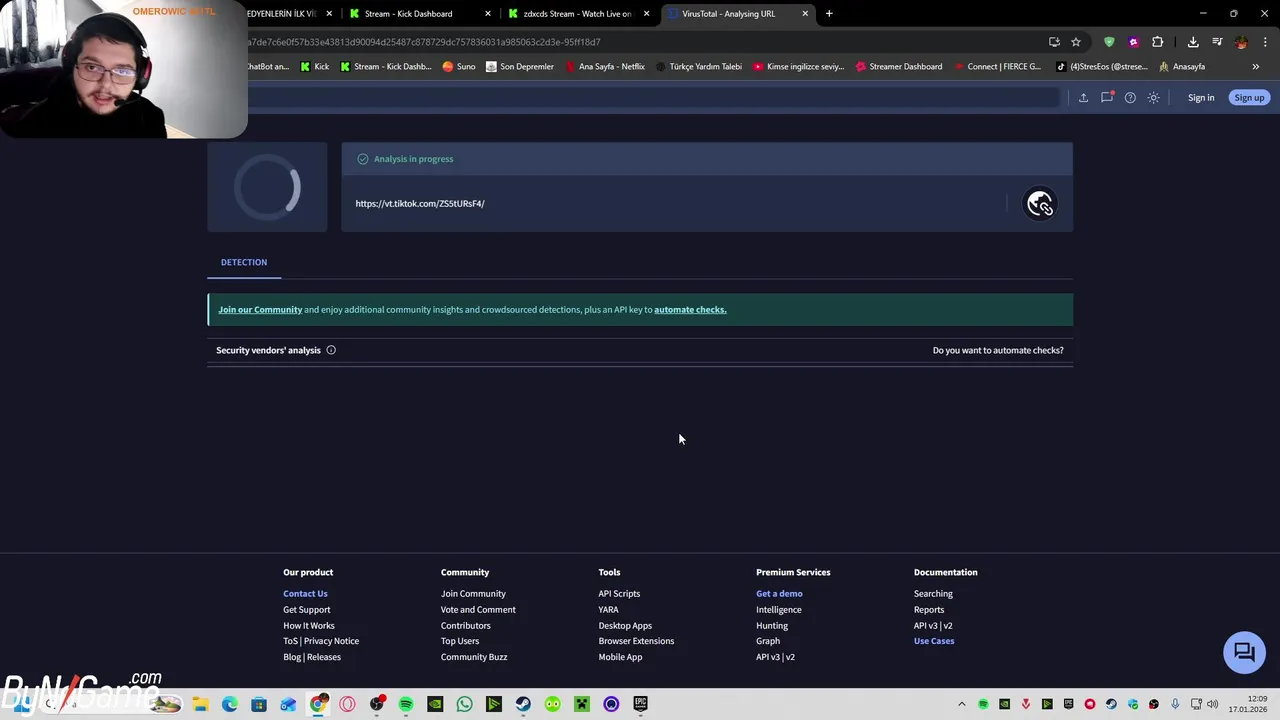Open the Connect | FIERCE bookmark
This screenshot has height=720, width=1280.
pos(996,67)
